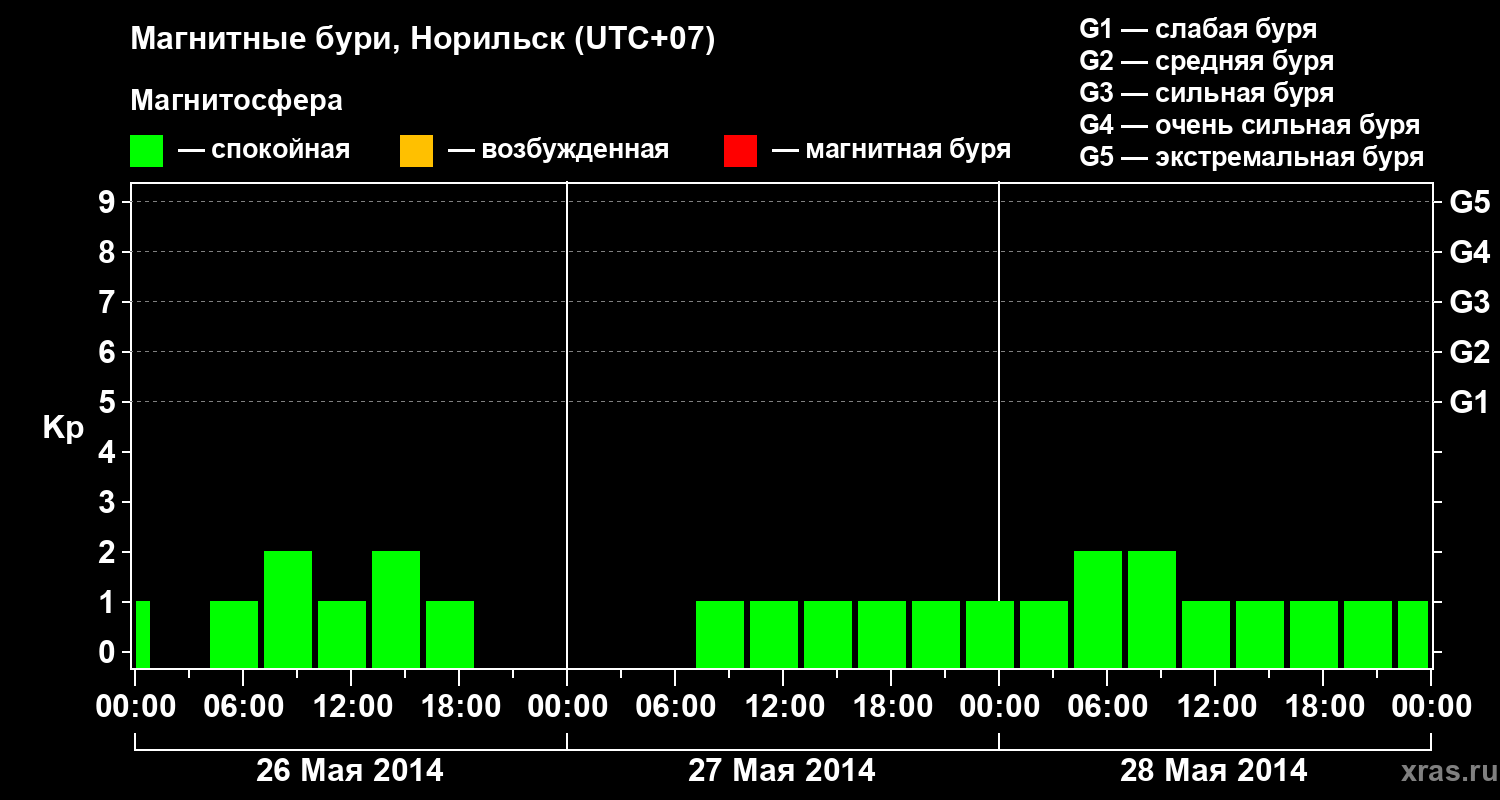Click the last narrow green bar on 28 Мая
This screenshot has width=1500, height=800.
(x=1413, y=634)
